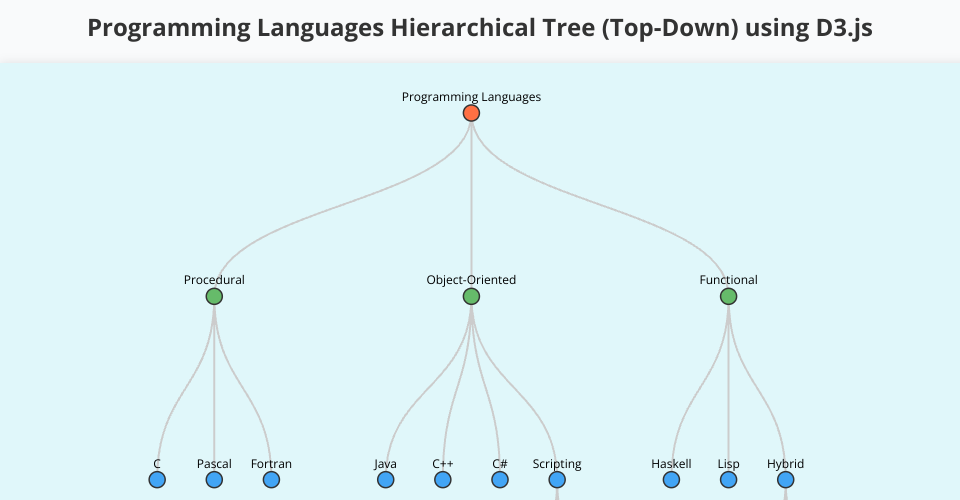Select the C++ node circle
Viewport: 960px width, 500px height.
click(x=443, y=480)
